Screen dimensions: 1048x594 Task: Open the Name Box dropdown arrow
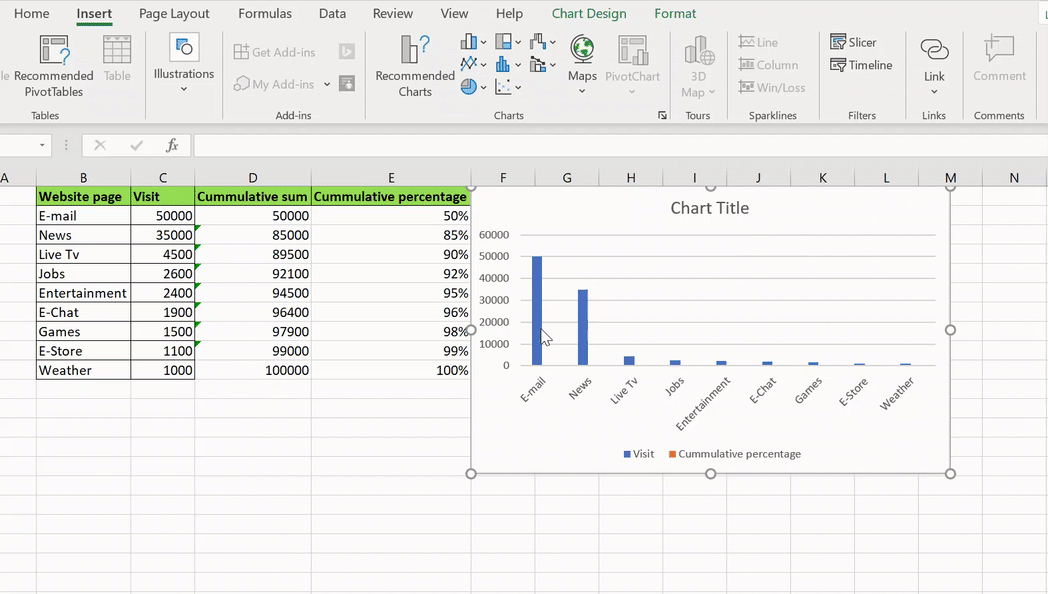42,145
